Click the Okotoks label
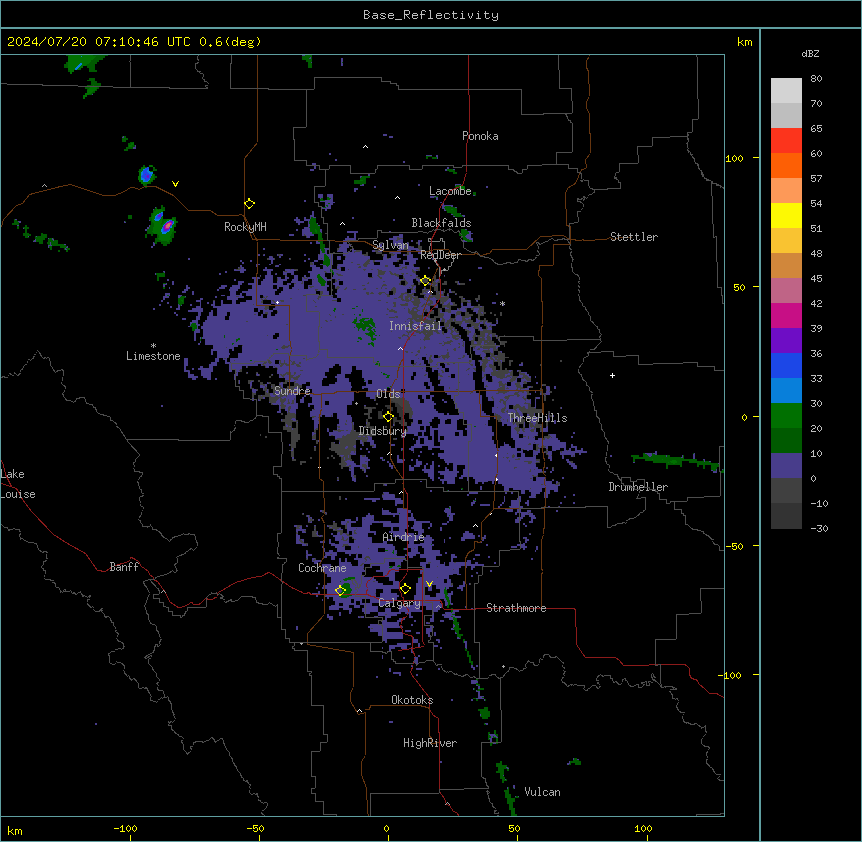Image resolution: width=862 pixels, height=842 pixels. point(412,700)
